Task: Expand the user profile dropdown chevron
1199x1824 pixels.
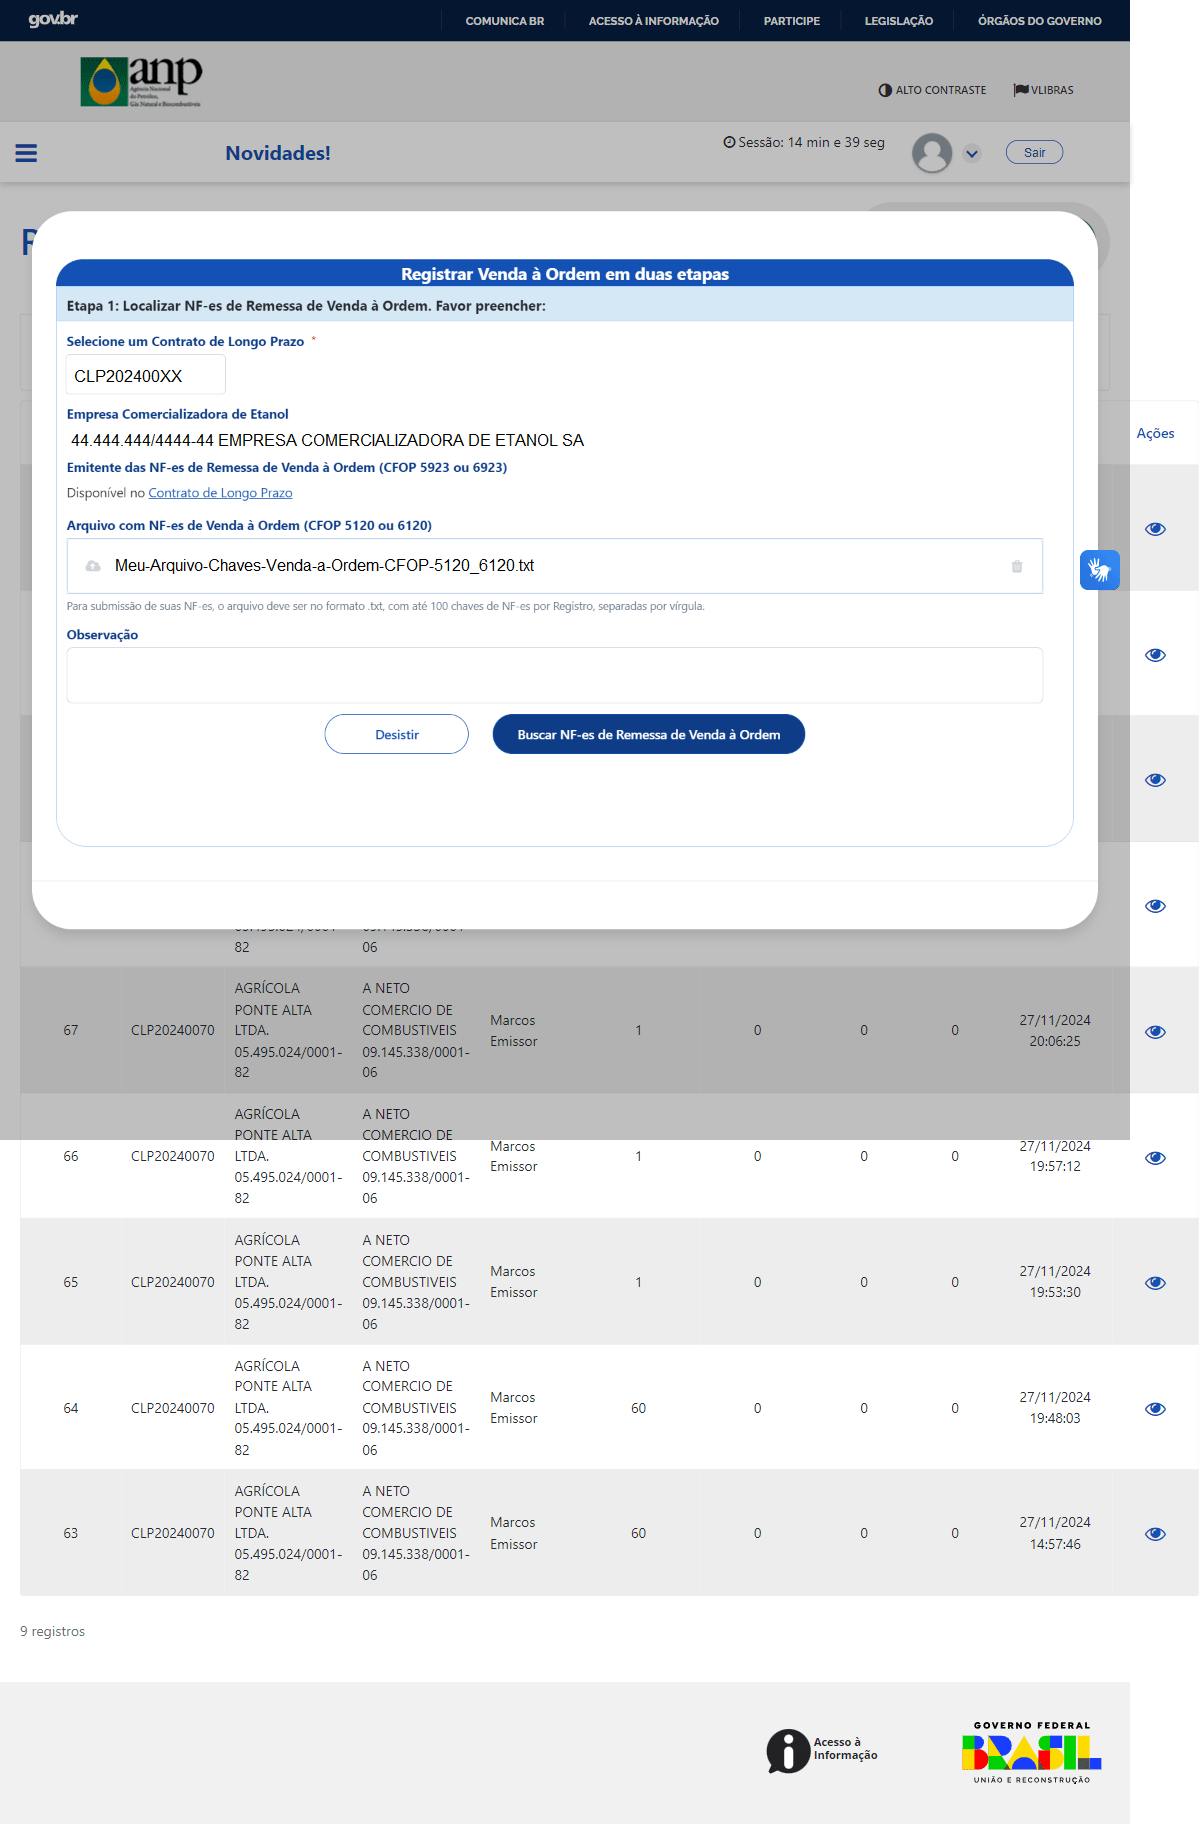Action: pos(972,154)
